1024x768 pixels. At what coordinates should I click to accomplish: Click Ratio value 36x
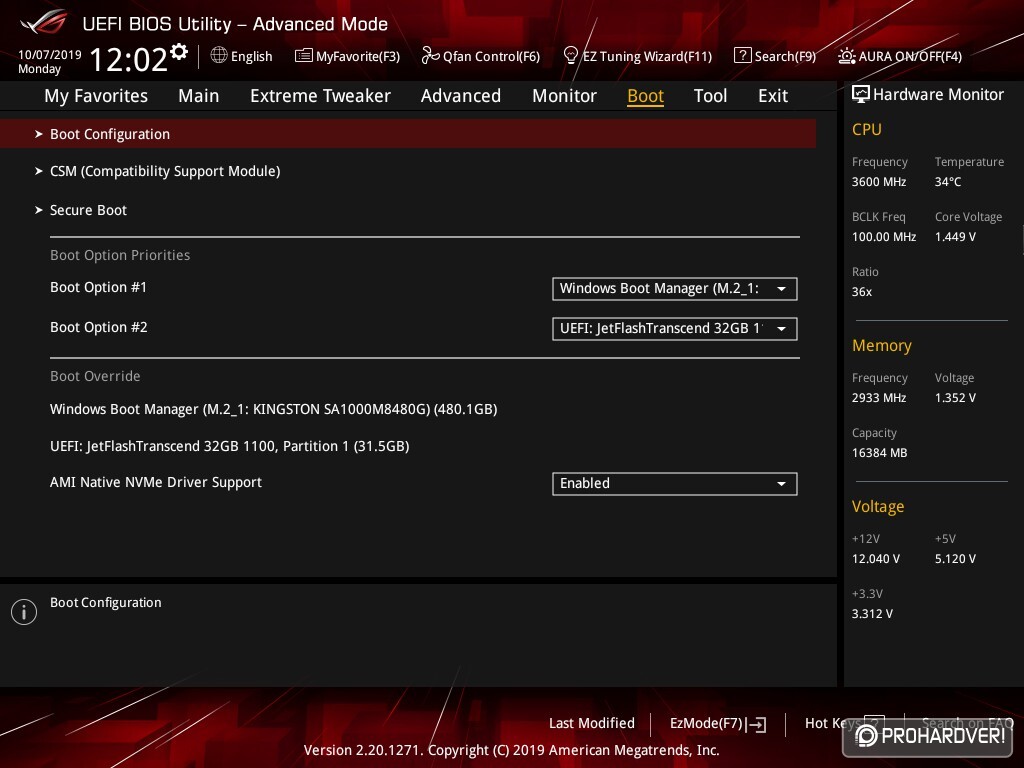point(861,292)
